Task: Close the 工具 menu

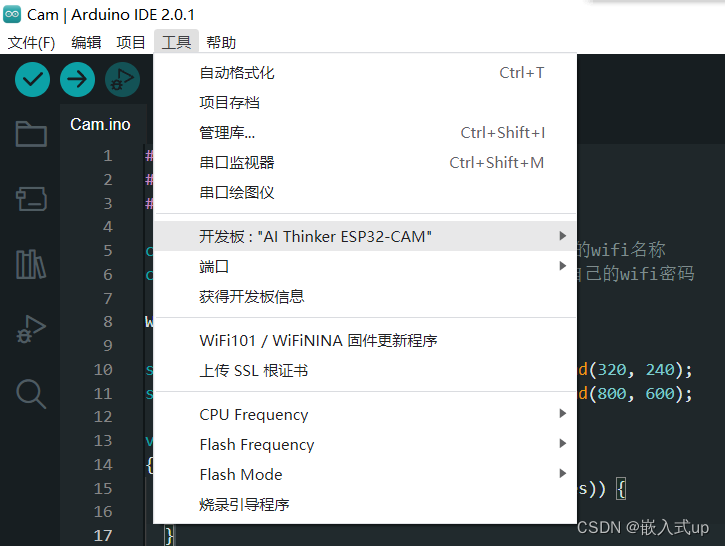Action: tap(176, 43)
